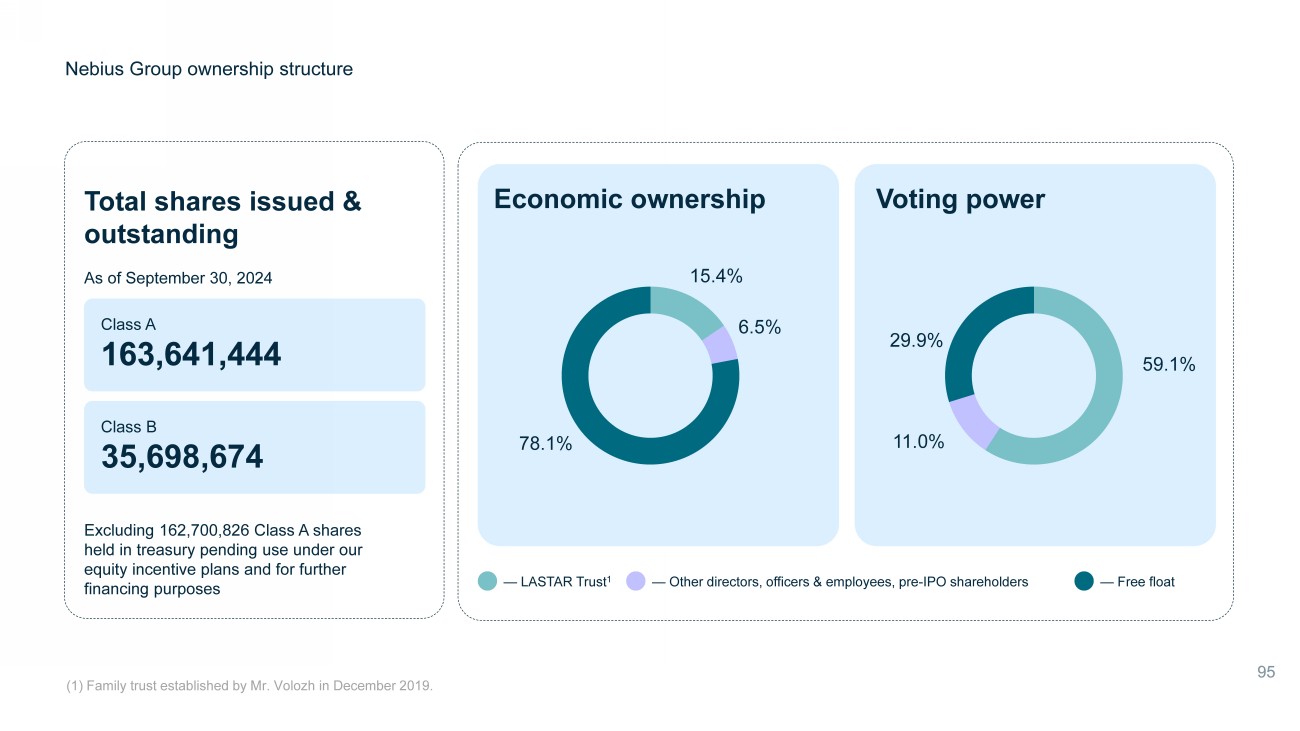This screenshot has width=1300, height=731.
Task: Click the dark teal Free float legend dot
Action: pos(1084,581)
